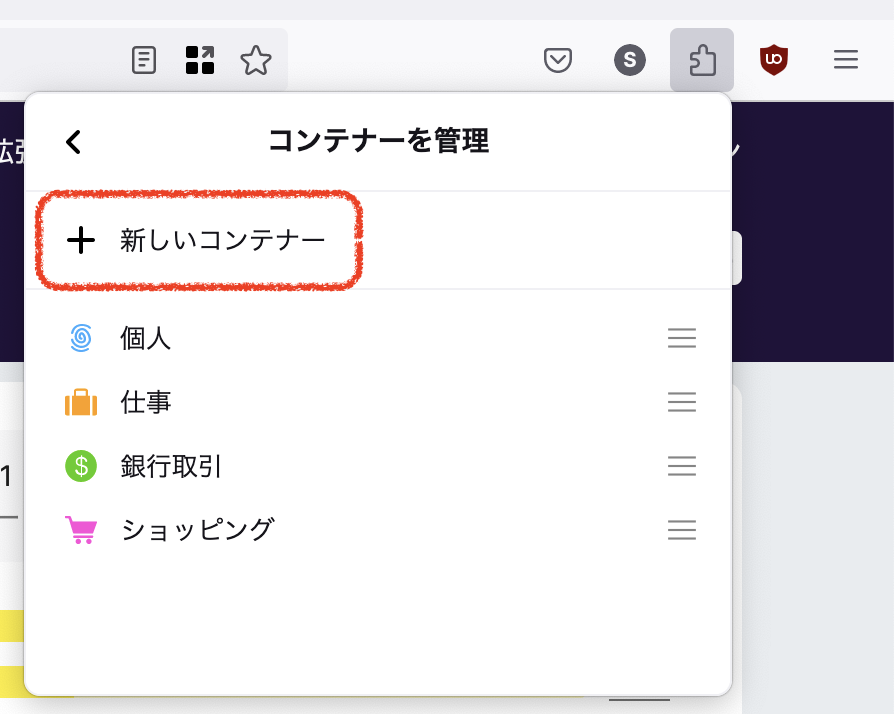Select the 個人 container

pyautogui.click(x=146, y=338)
